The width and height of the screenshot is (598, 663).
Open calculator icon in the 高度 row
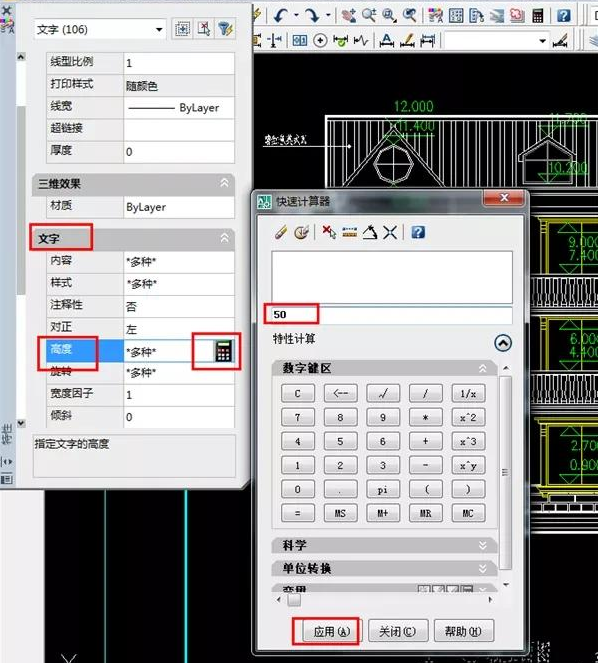(223, 351)
